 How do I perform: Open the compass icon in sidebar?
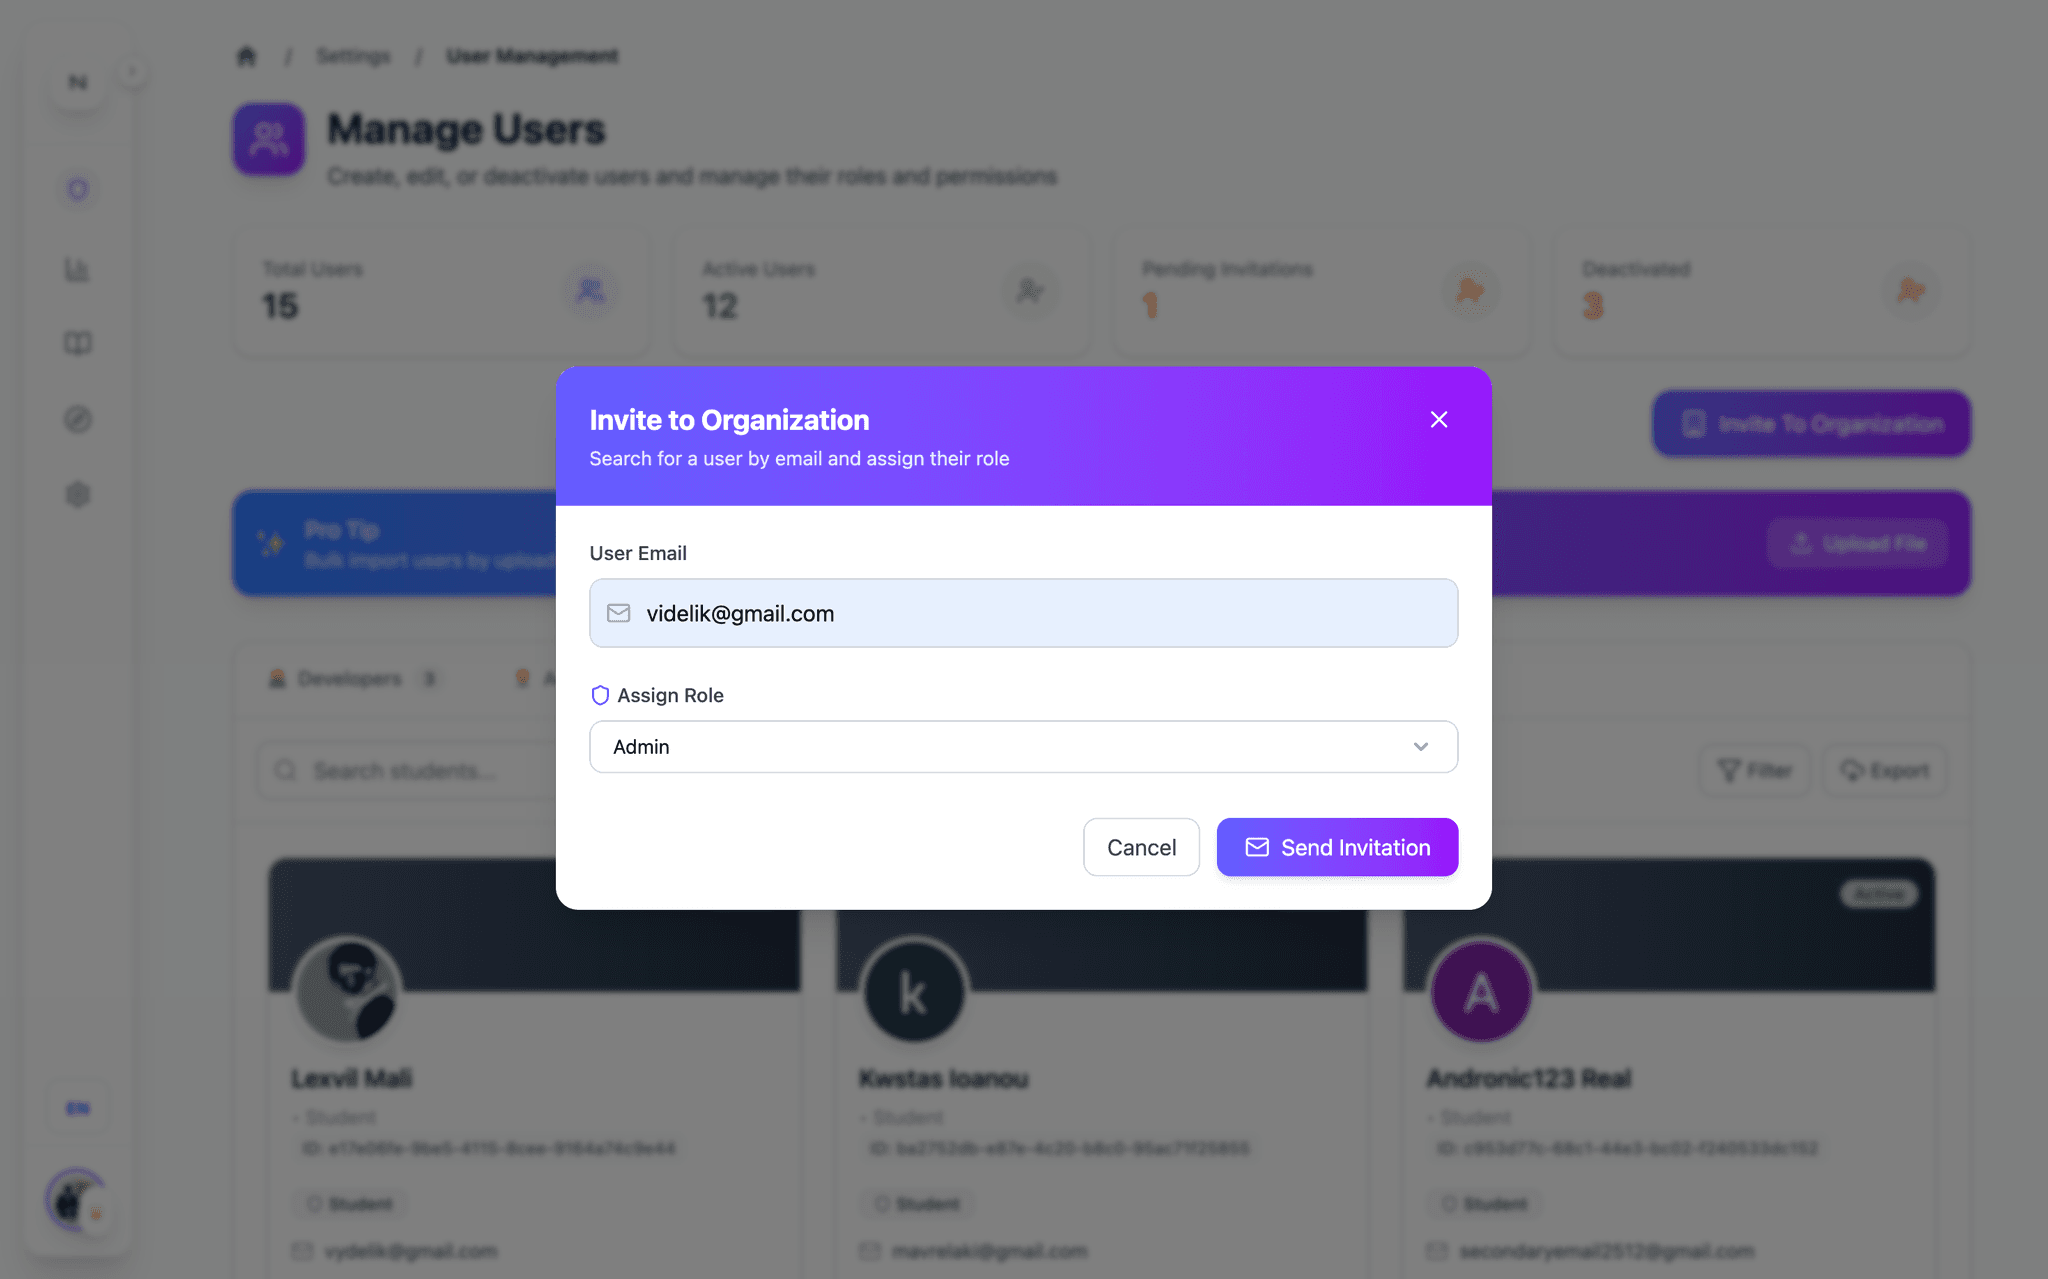[x=77, y=419]
